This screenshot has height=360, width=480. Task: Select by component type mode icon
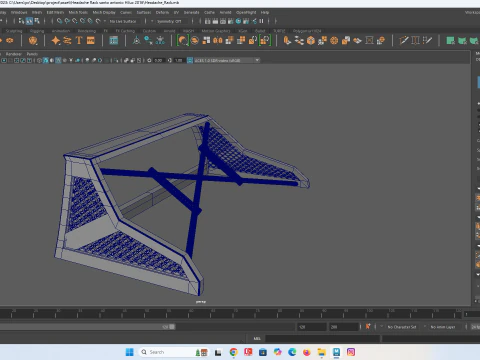coord(37,21)
